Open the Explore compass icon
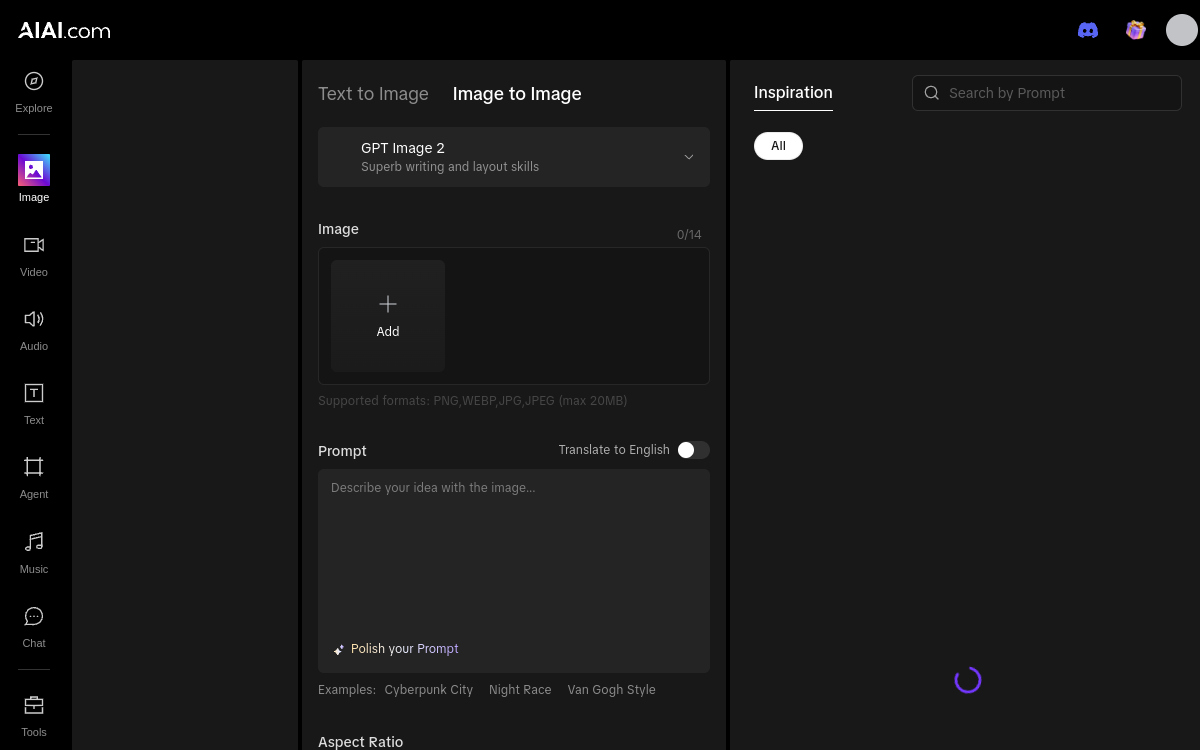 [x=34, y=81]
